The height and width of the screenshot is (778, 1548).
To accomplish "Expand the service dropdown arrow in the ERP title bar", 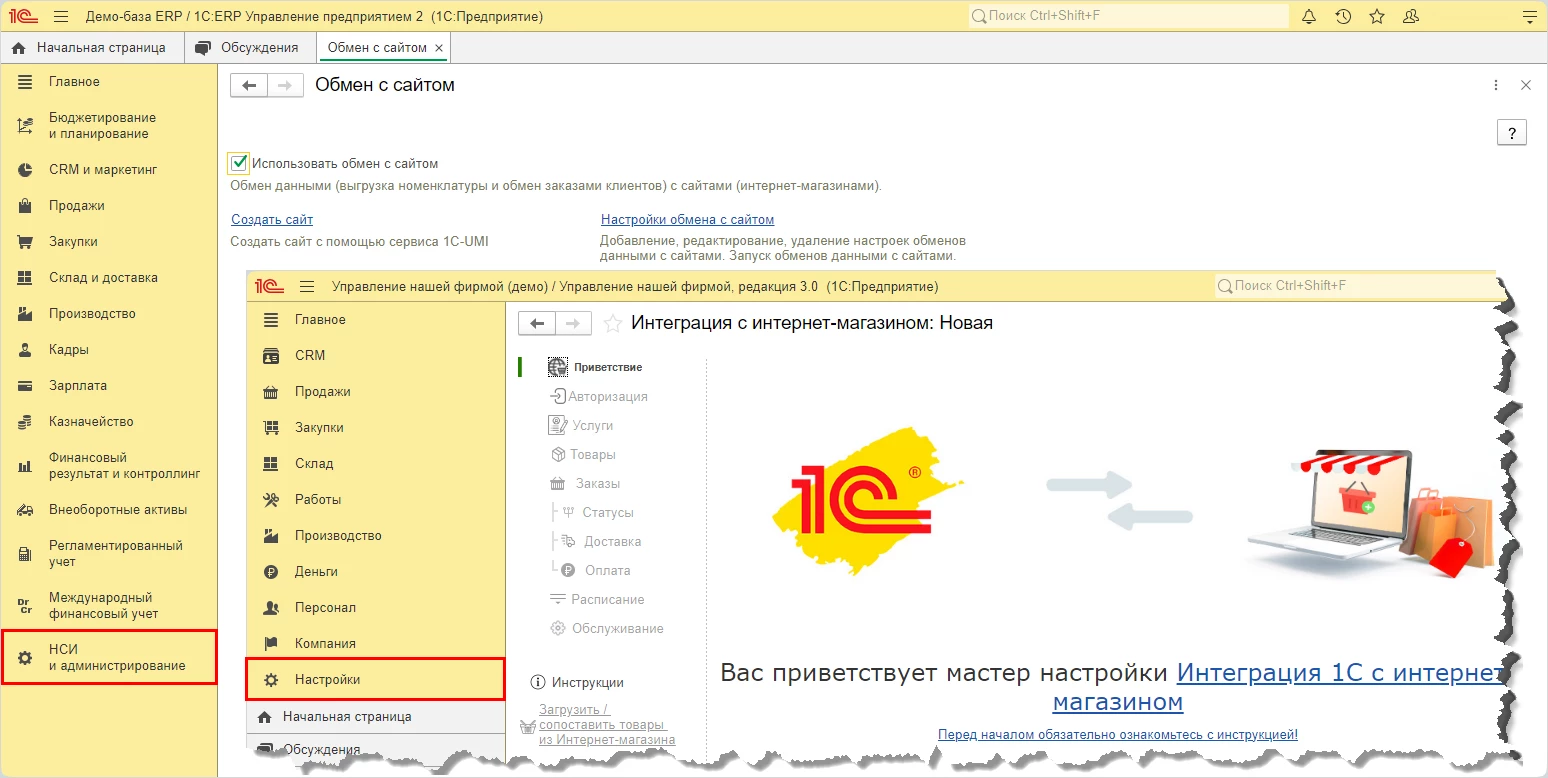I will tap(1529, 17).
